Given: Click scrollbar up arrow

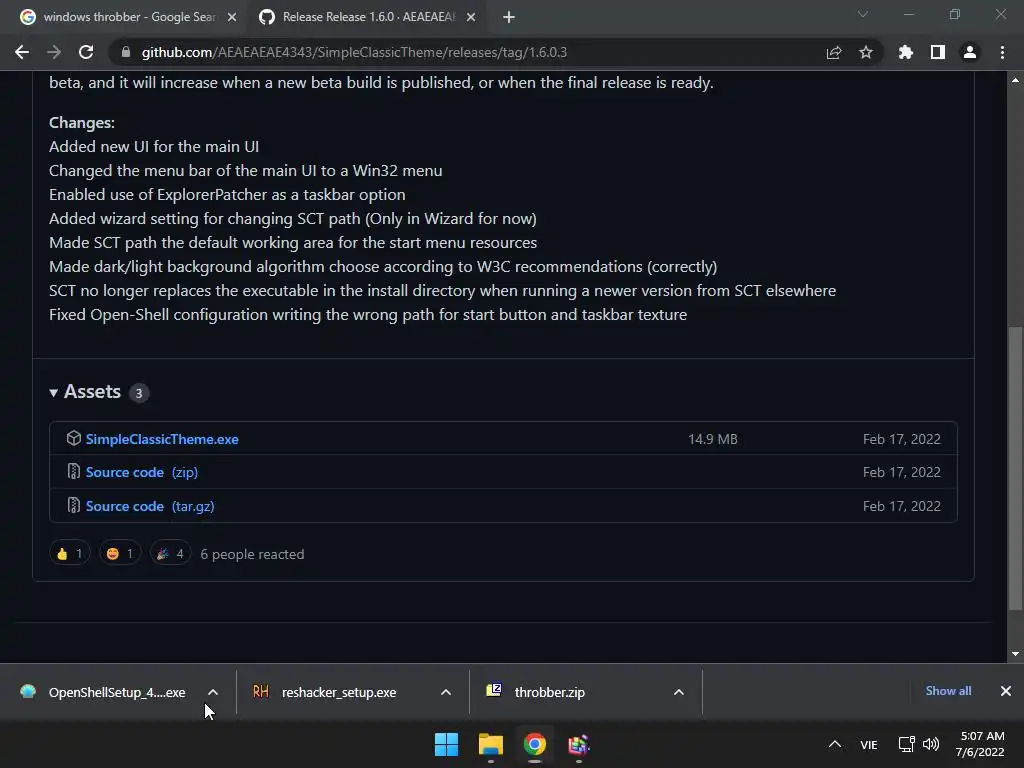Looking at the screenshot, I should tap(1016, 80).
